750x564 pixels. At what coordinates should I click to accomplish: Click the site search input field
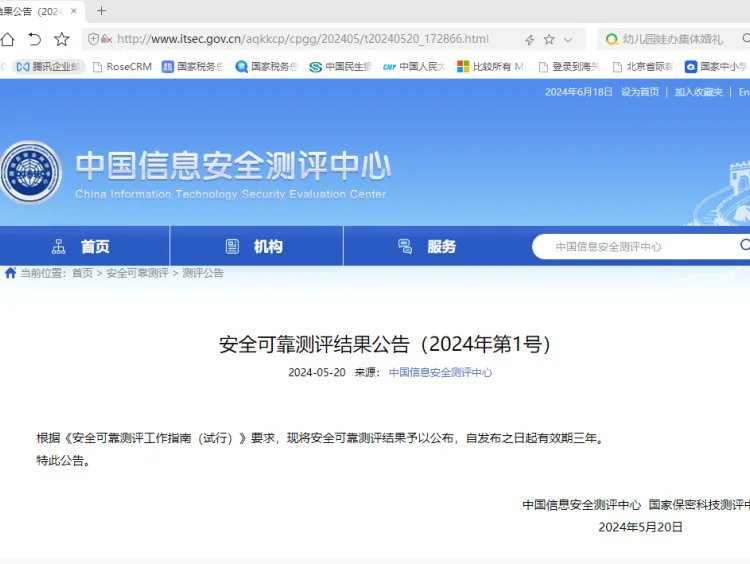[641, 246]
